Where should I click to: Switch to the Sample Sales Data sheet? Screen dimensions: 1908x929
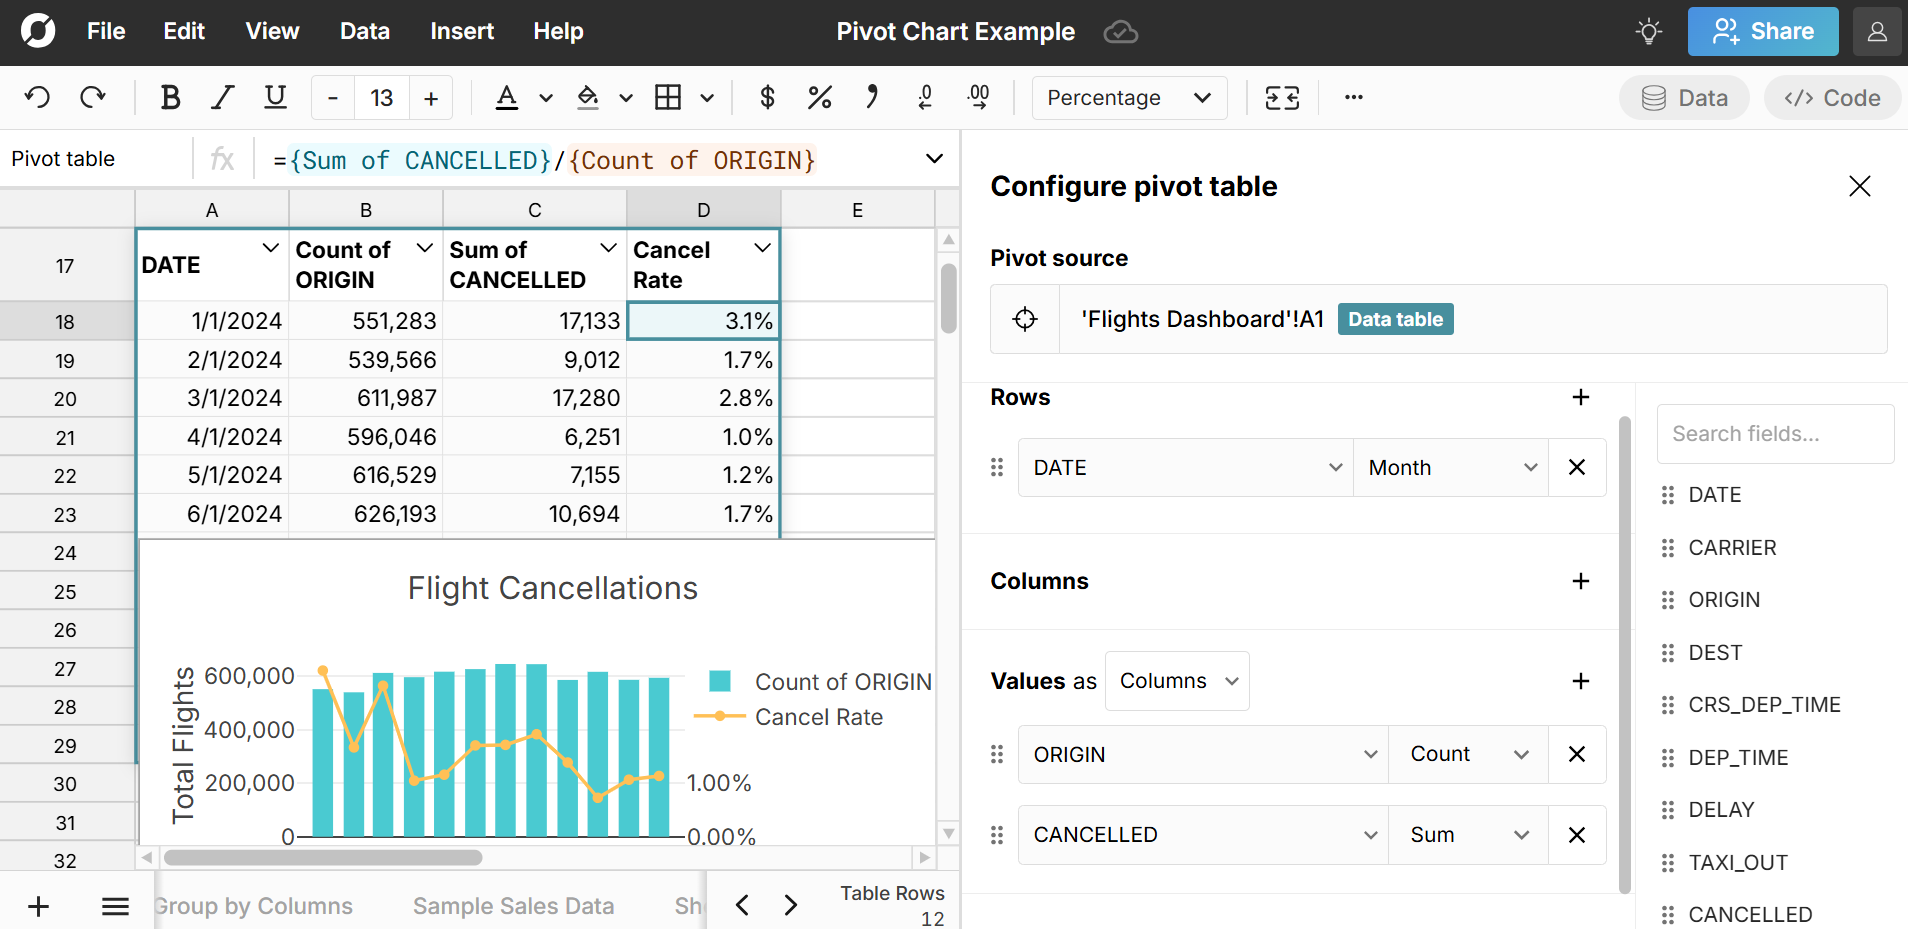click(x=512, y=905)
